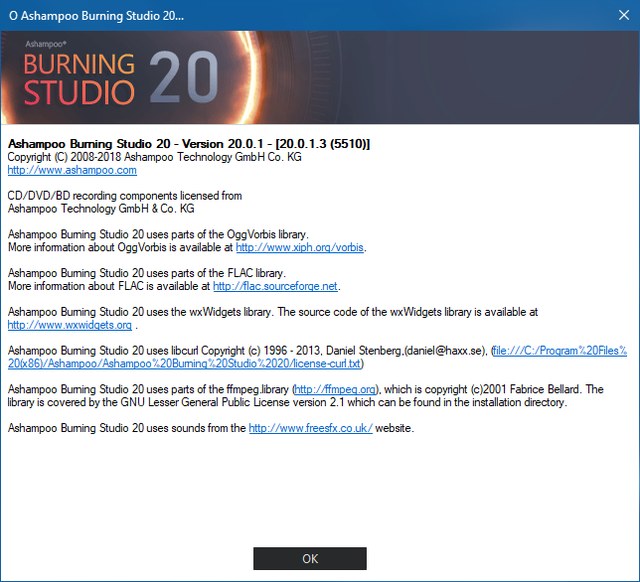Click the Ashampoo Technology GmbH & Co. KG line
Viewport: 640px width, 582px height.
(x=100, y=209)
